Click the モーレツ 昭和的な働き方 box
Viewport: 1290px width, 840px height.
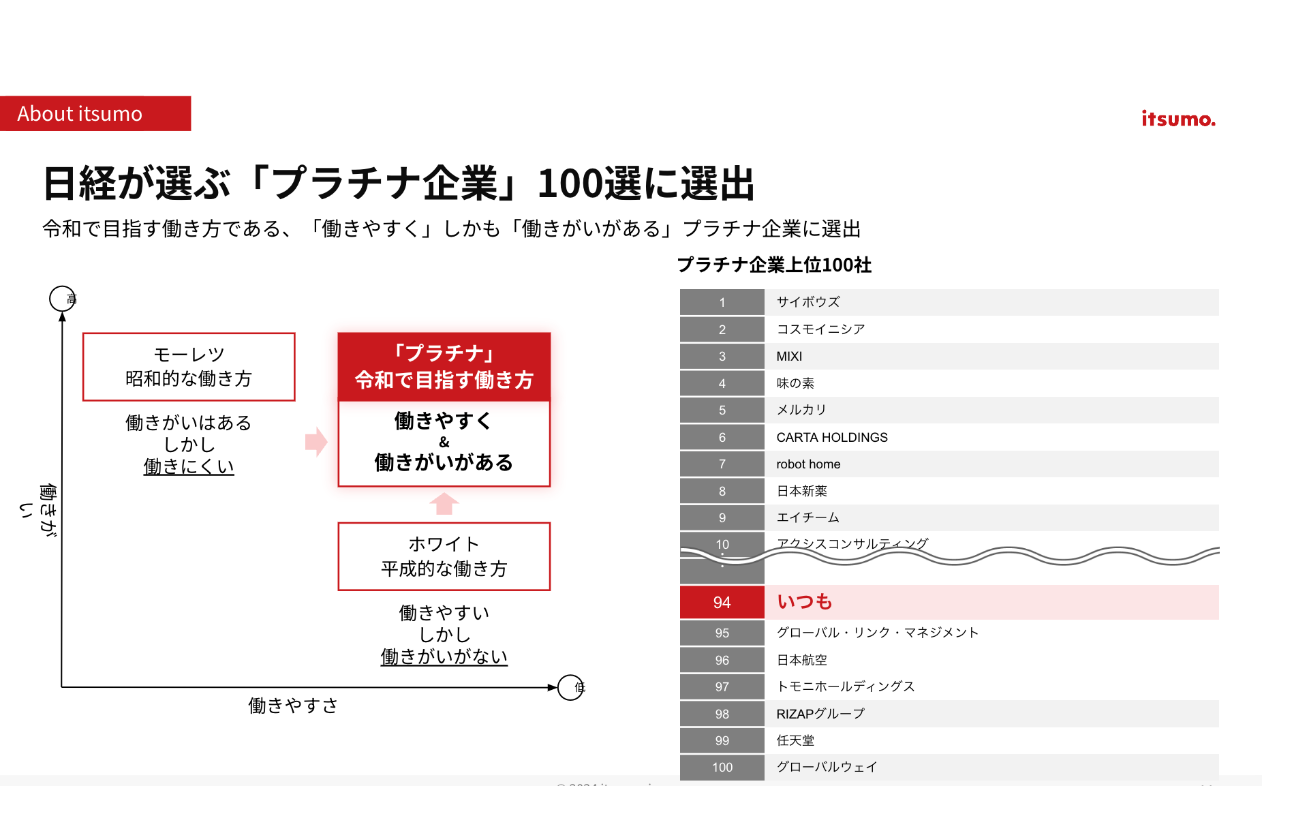click(188, 367)
